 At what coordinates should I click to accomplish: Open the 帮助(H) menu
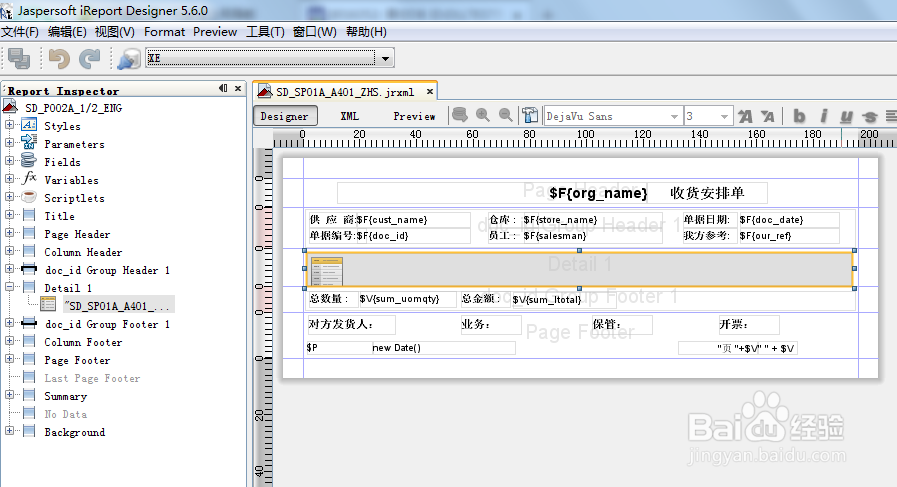(366, 32)
